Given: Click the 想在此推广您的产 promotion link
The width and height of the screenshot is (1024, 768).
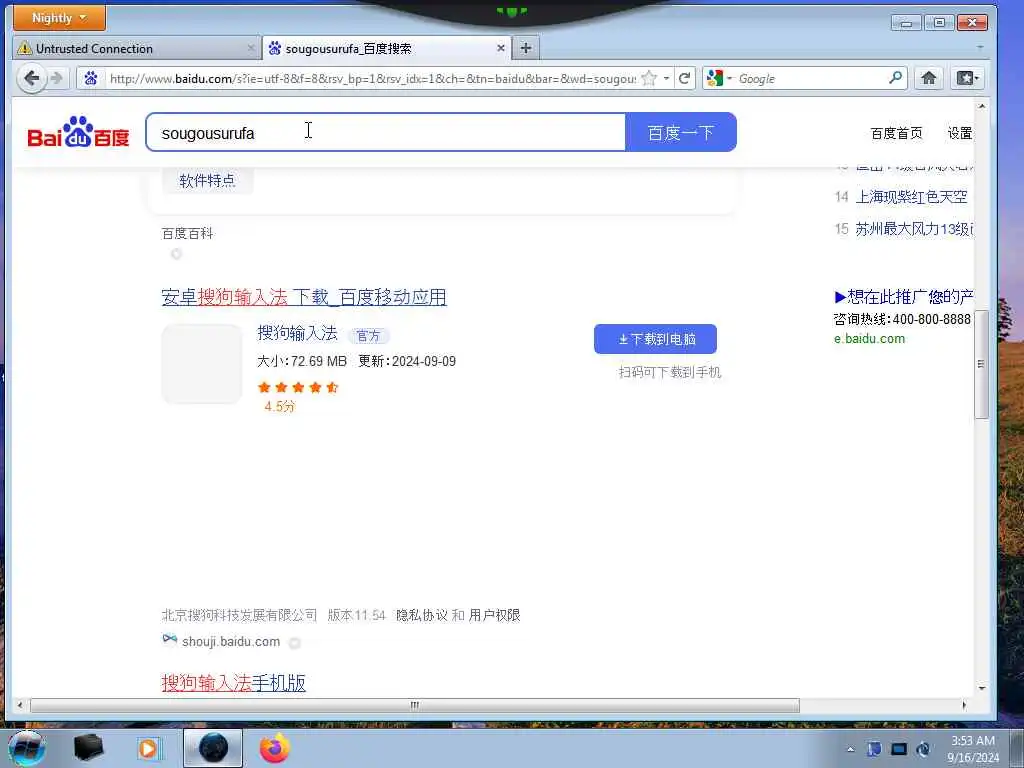Looking at the screenshot, I should point(903,297).
